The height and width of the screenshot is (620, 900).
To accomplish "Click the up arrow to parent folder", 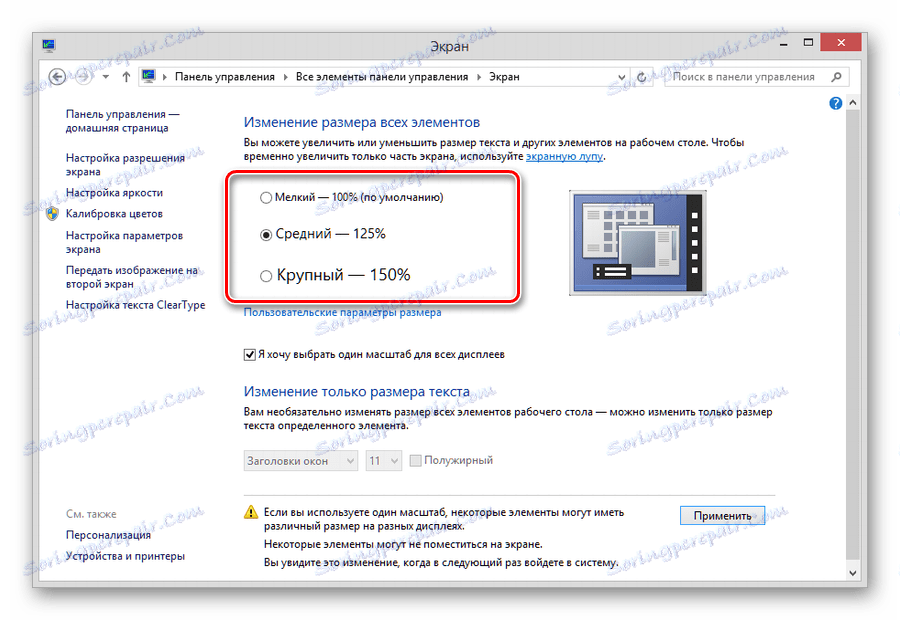I will point(125,76).
